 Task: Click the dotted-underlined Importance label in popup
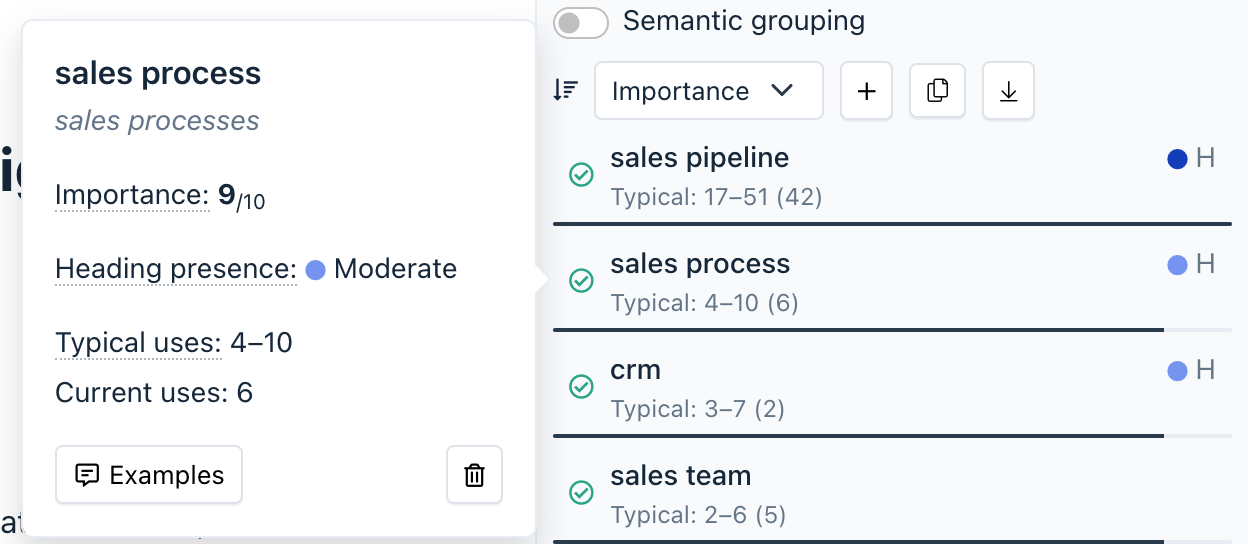(131, 195)
